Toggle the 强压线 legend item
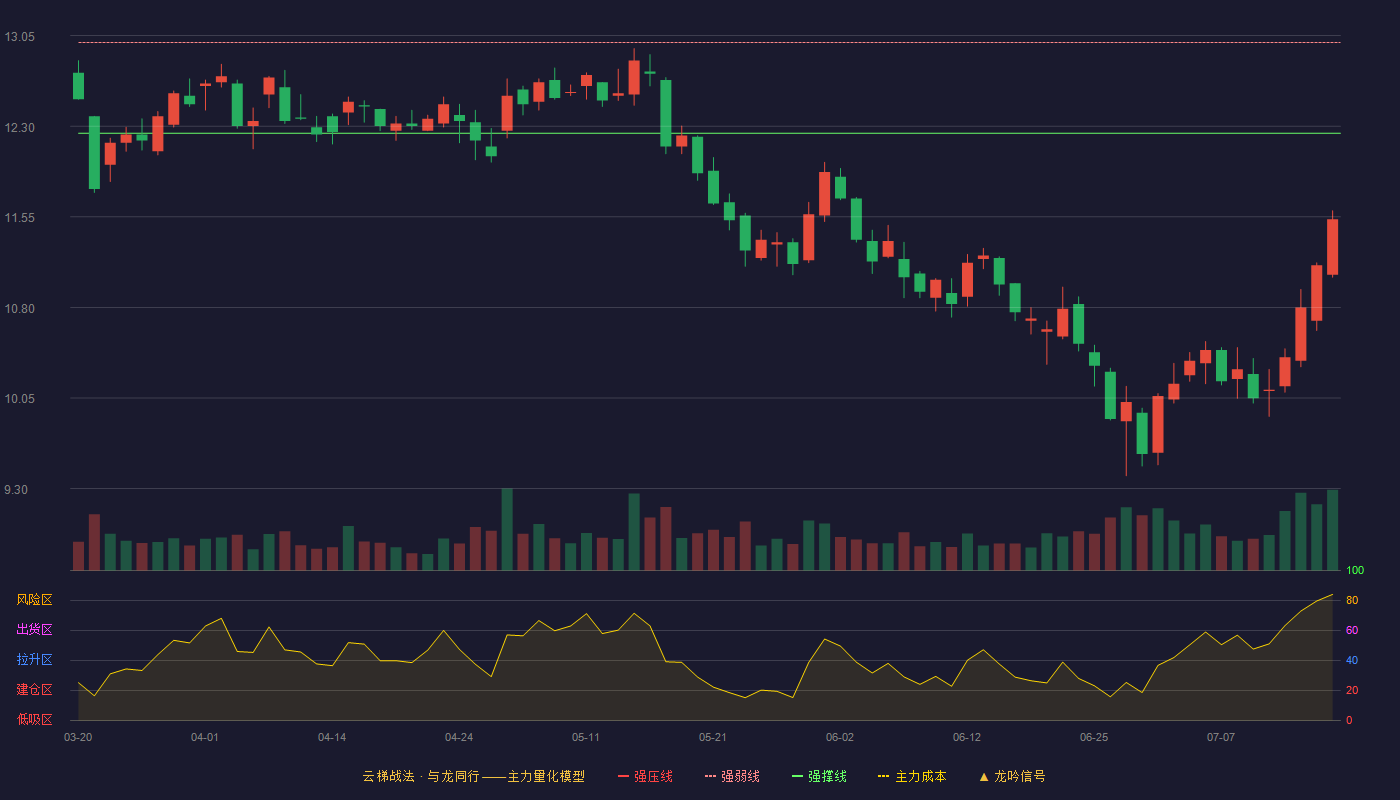Screen dimensions: 1400x800 point(645,776)
